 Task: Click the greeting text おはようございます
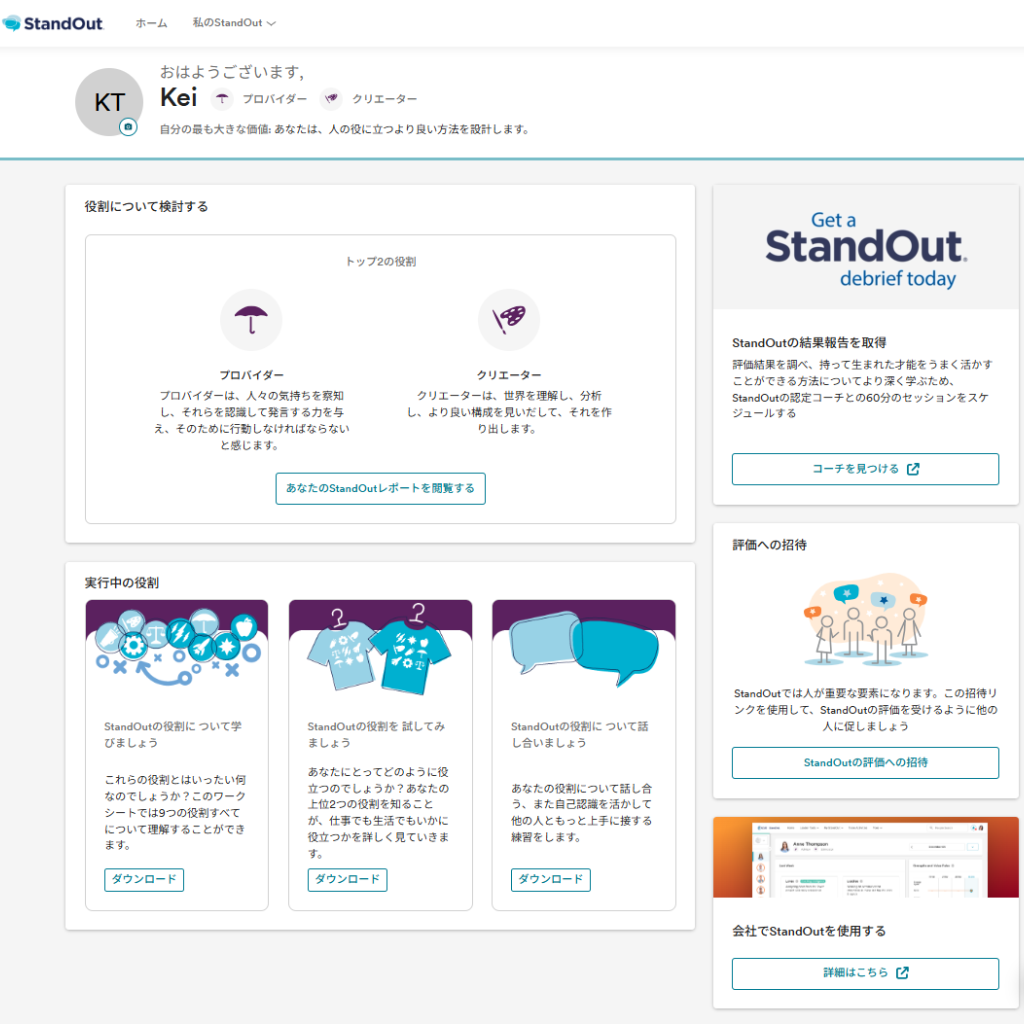click(232, 72)
